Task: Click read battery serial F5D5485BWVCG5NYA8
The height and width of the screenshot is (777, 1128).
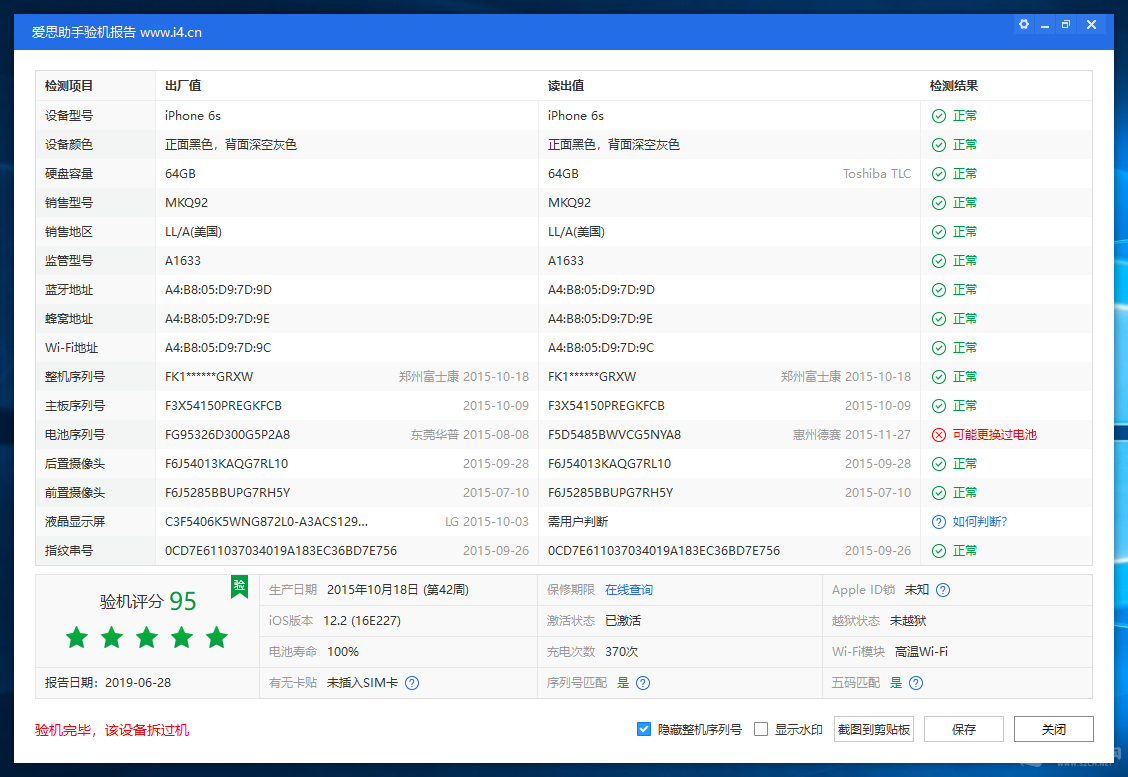Action: pos(614,435)
